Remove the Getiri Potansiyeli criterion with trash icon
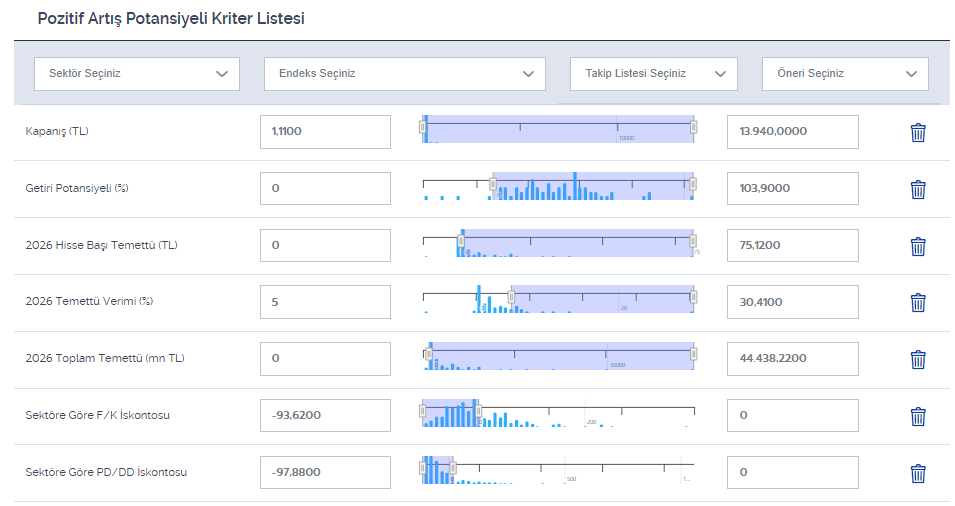This screenshot has height=506, width=955. [917, 189]
